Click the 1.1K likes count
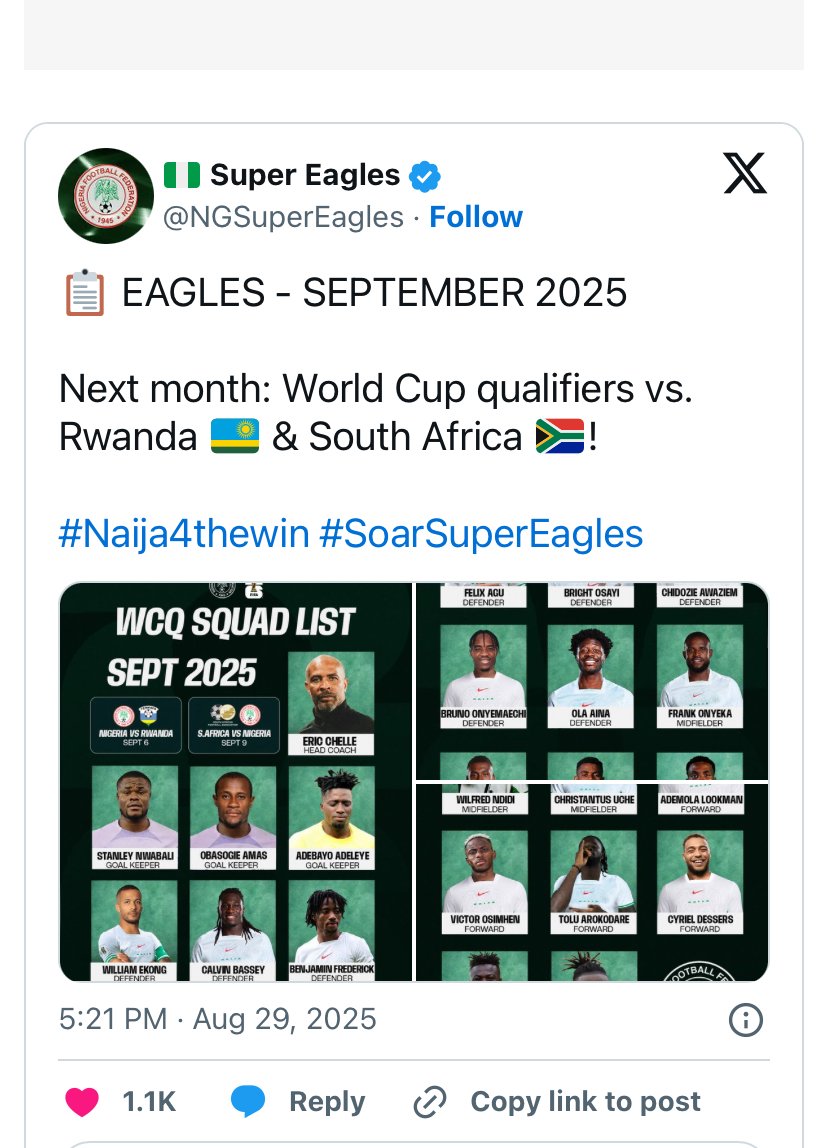This screenshot has height=1148, width=828. pos(149,1102)
